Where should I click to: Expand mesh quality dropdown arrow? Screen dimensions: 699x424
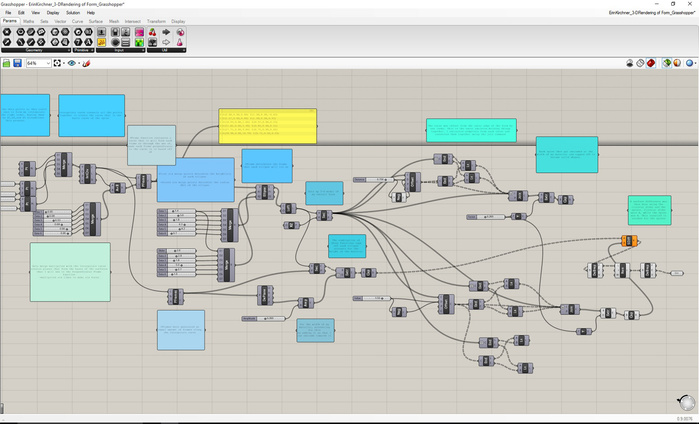pos(695,63)
